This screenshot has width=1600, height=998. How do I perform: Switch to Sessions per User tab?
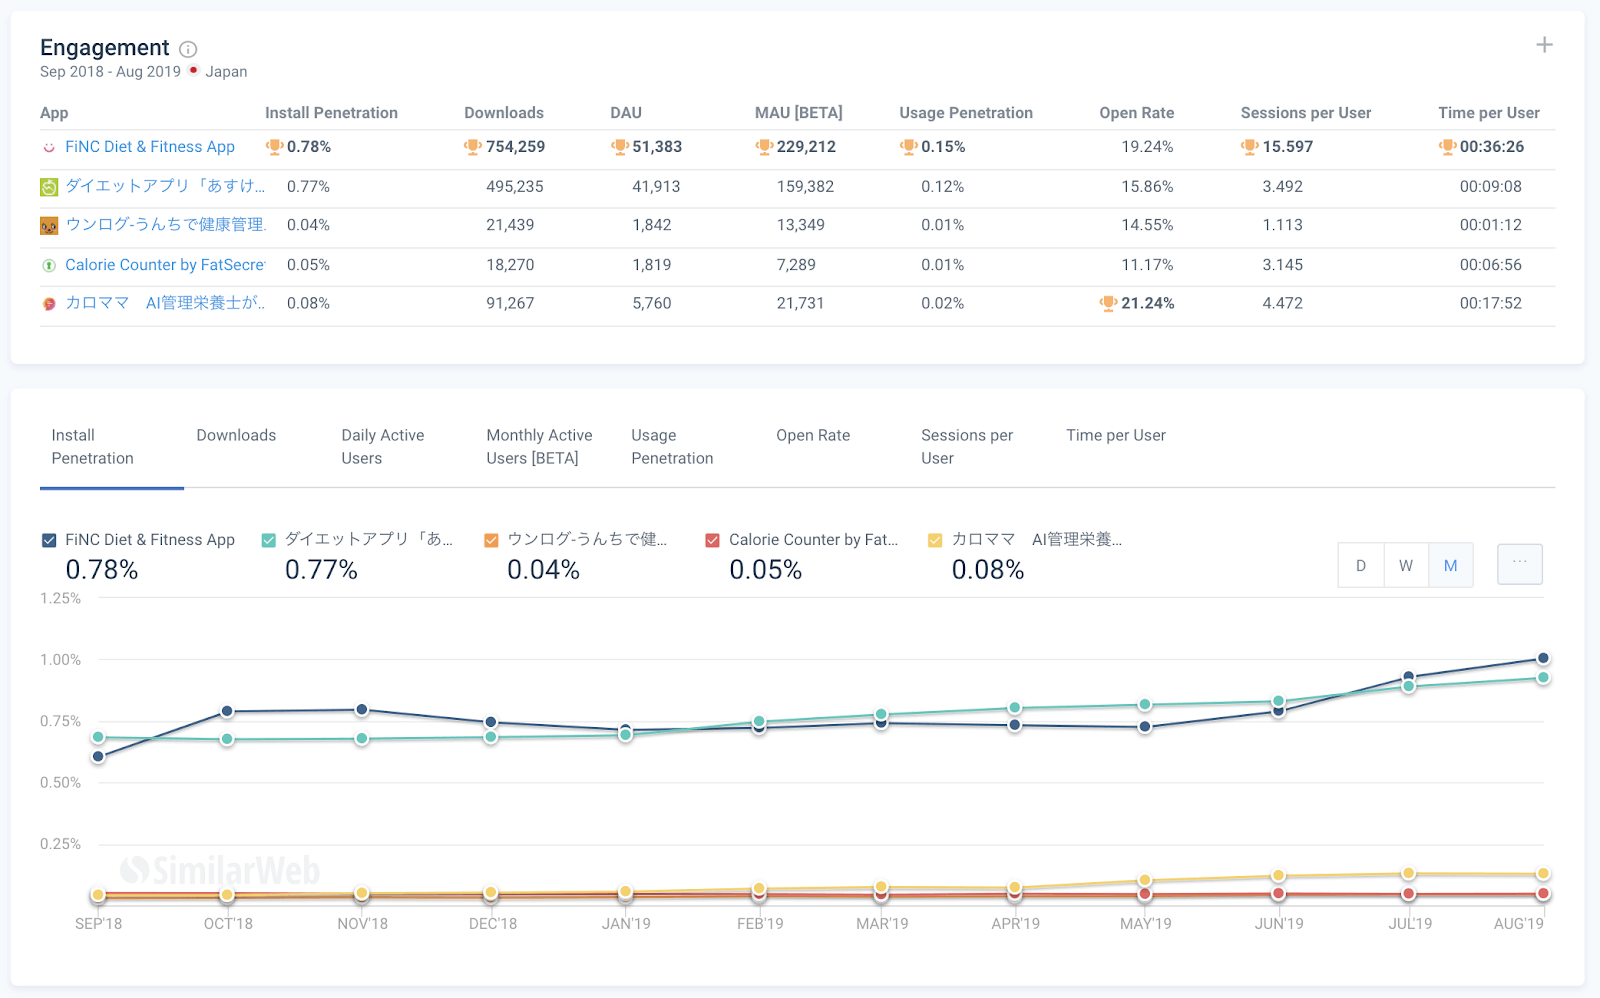pos(967,447)
